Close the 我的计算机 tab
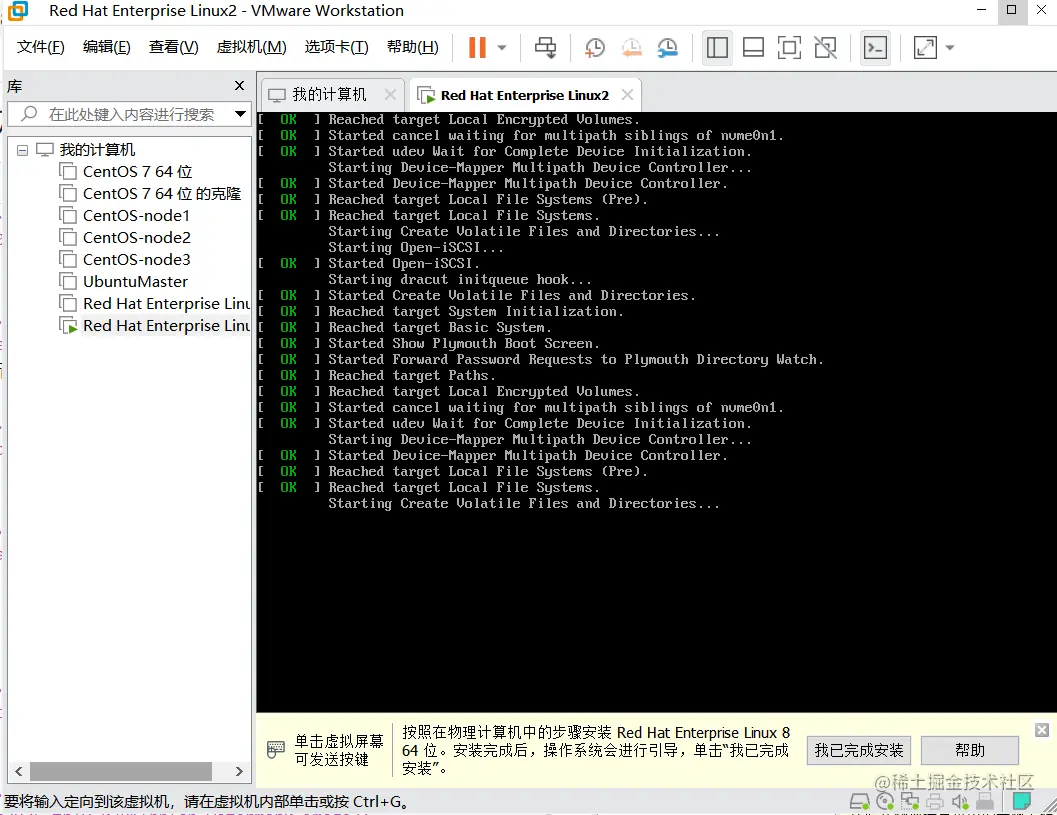The width and height of the screenshot is (1057, 815). coord(390,94)
